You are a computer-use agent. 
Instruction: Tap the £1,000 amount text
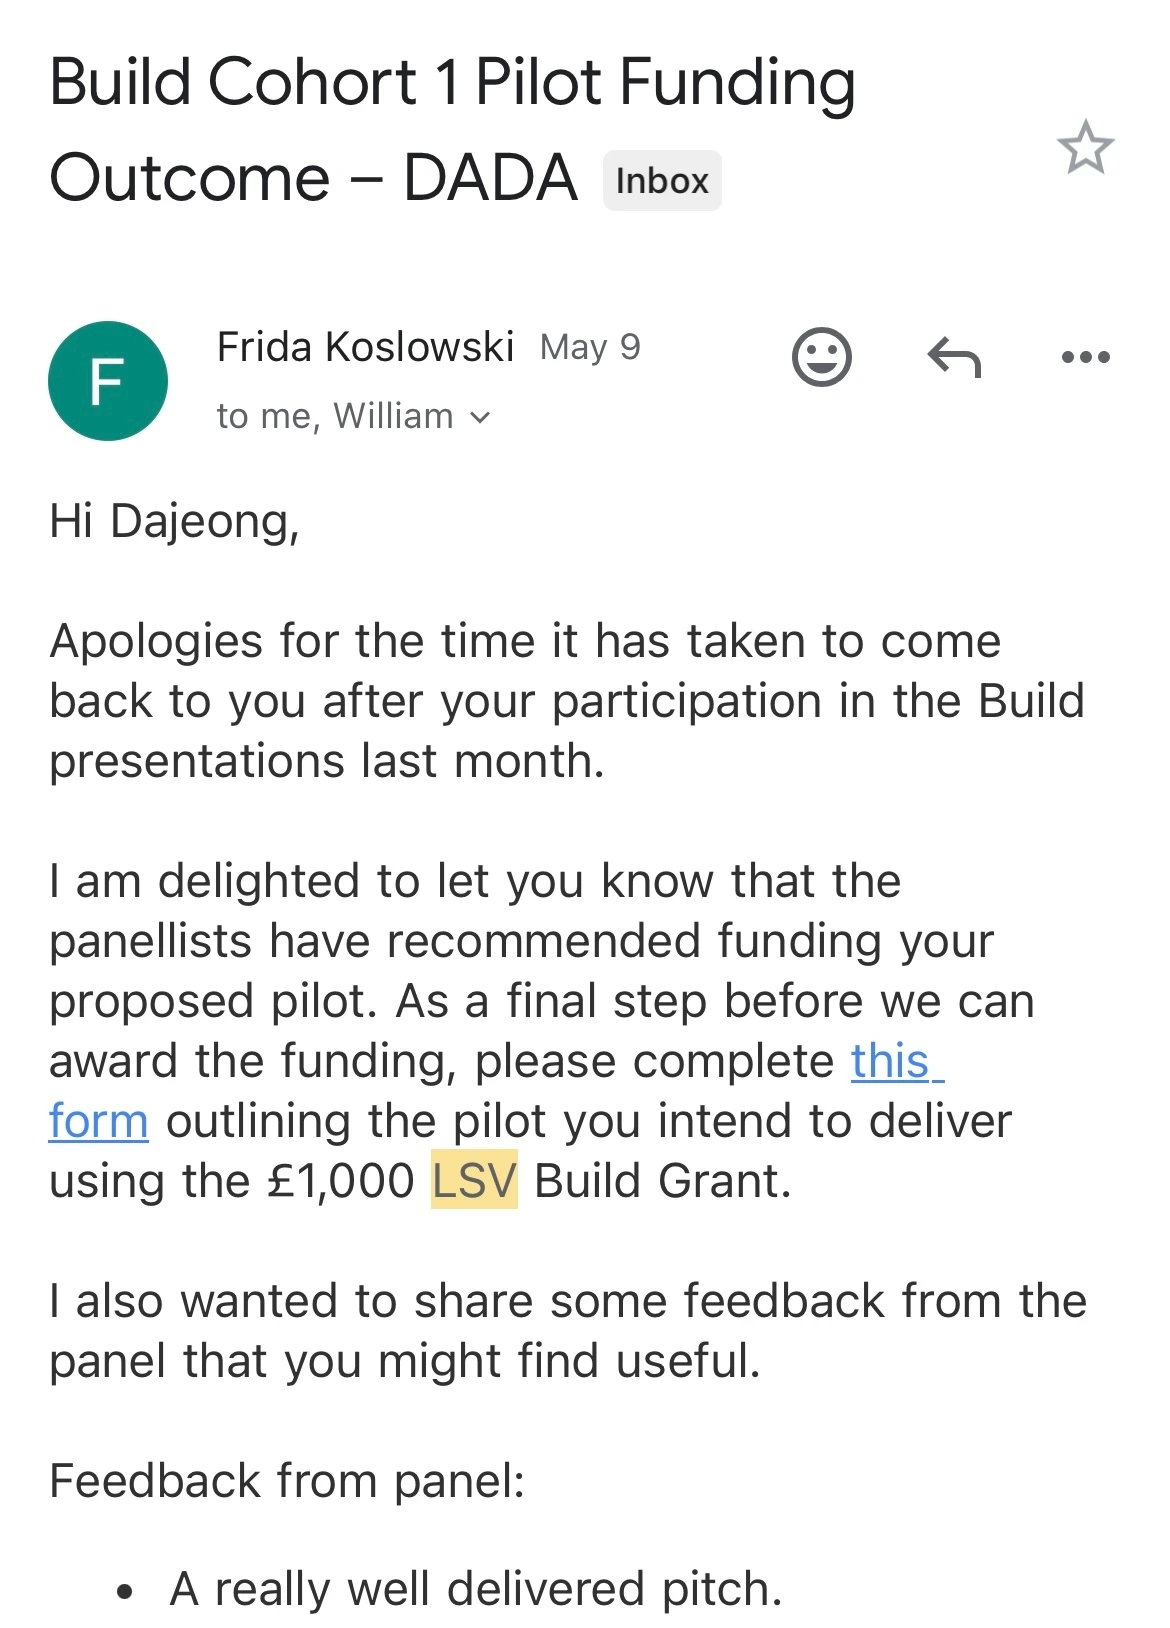click(x=340, y=1181)
